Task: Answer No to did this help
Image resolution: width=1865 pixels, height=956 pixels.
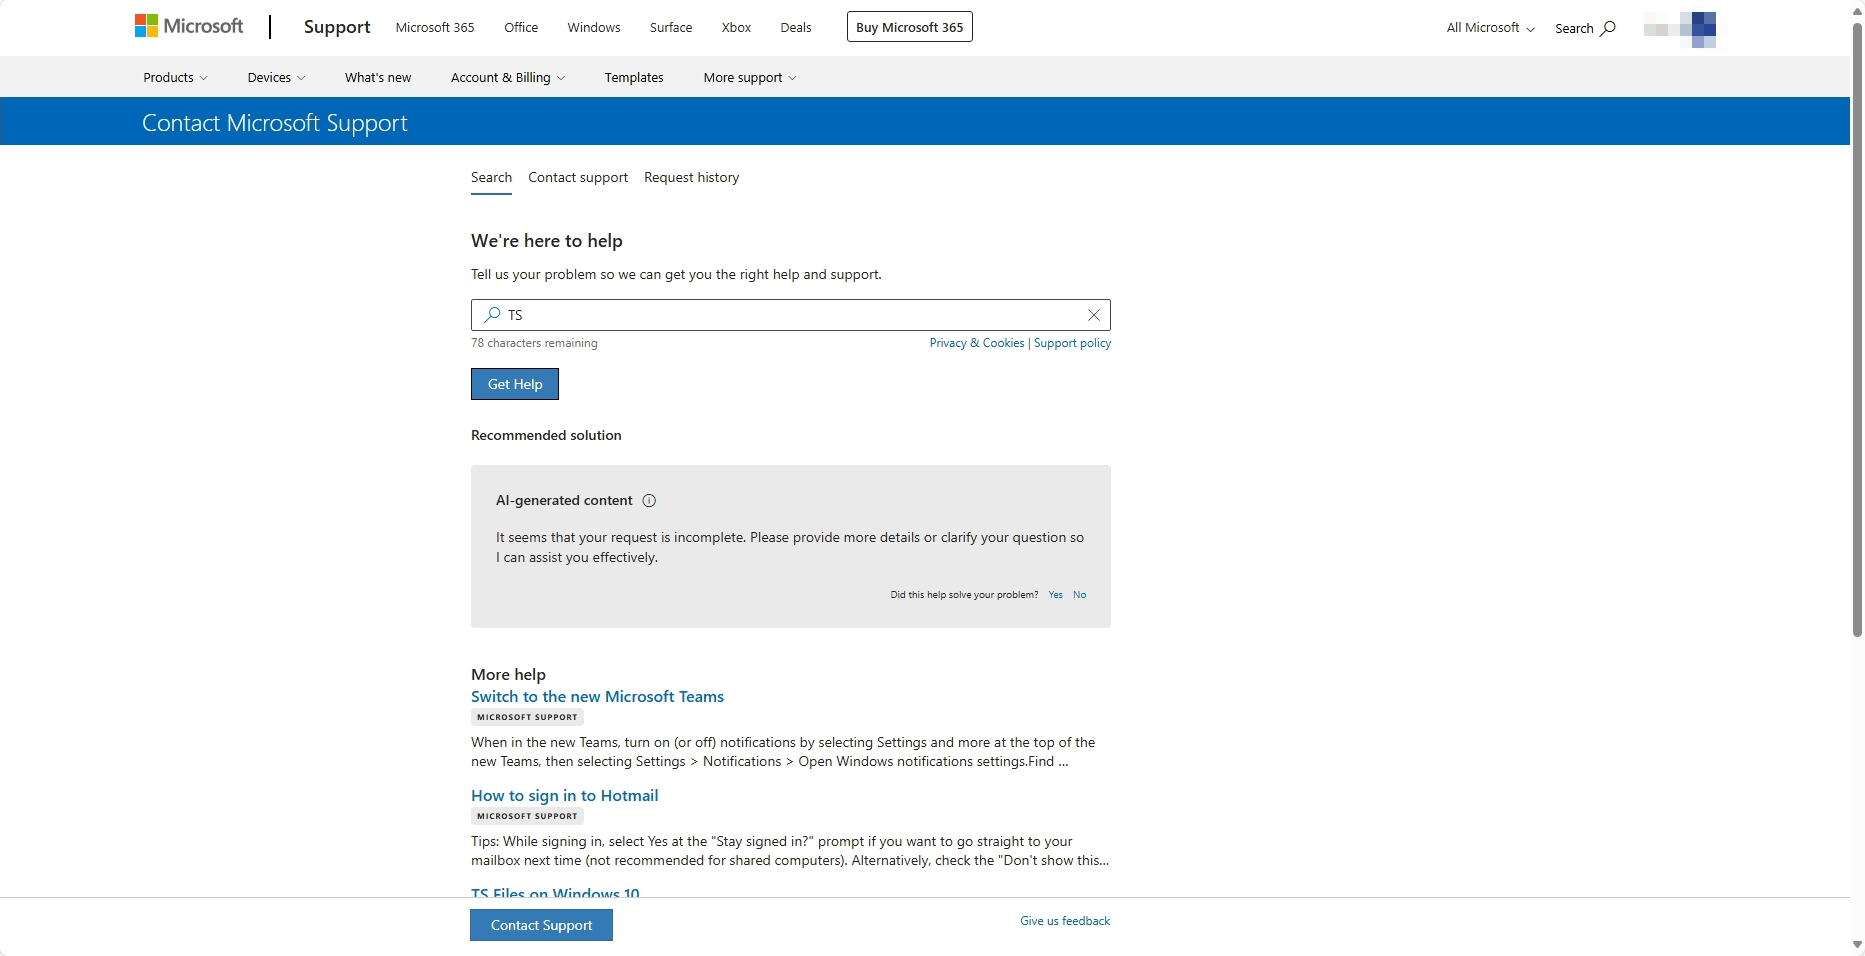Action: (x=1079, y=595)
